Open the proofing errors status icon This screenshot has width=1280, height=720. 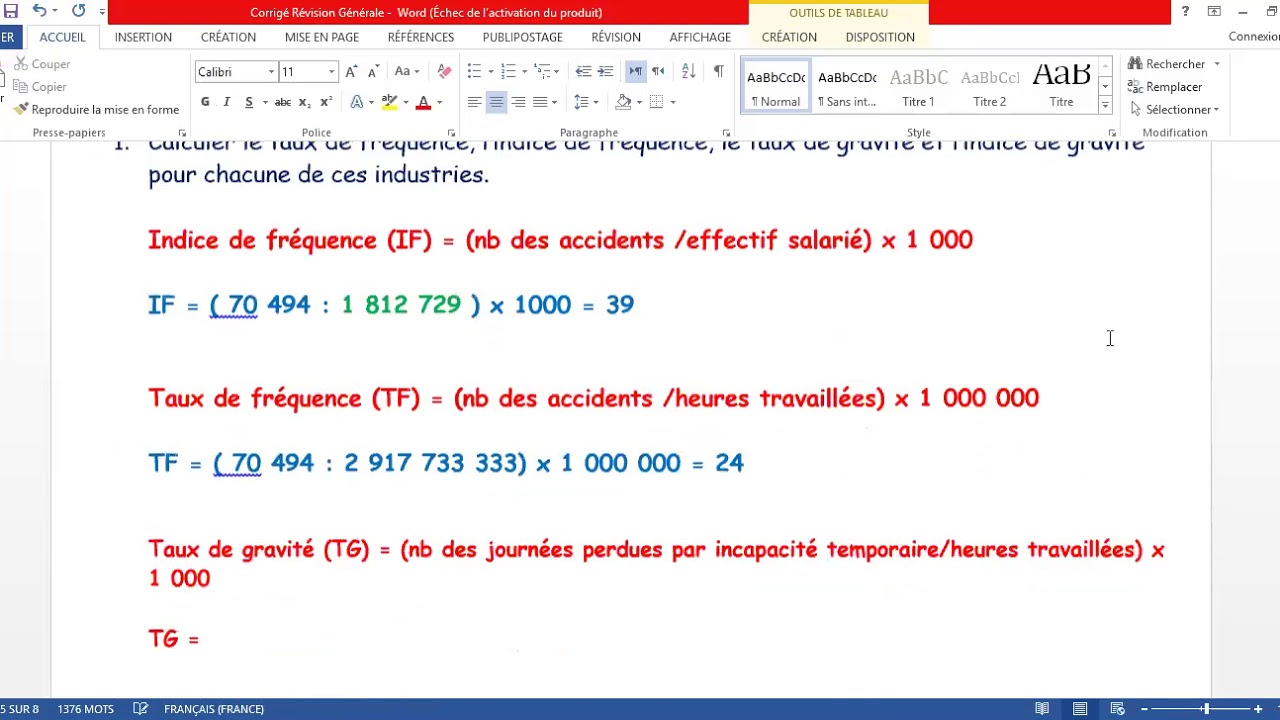click(141, 709)
